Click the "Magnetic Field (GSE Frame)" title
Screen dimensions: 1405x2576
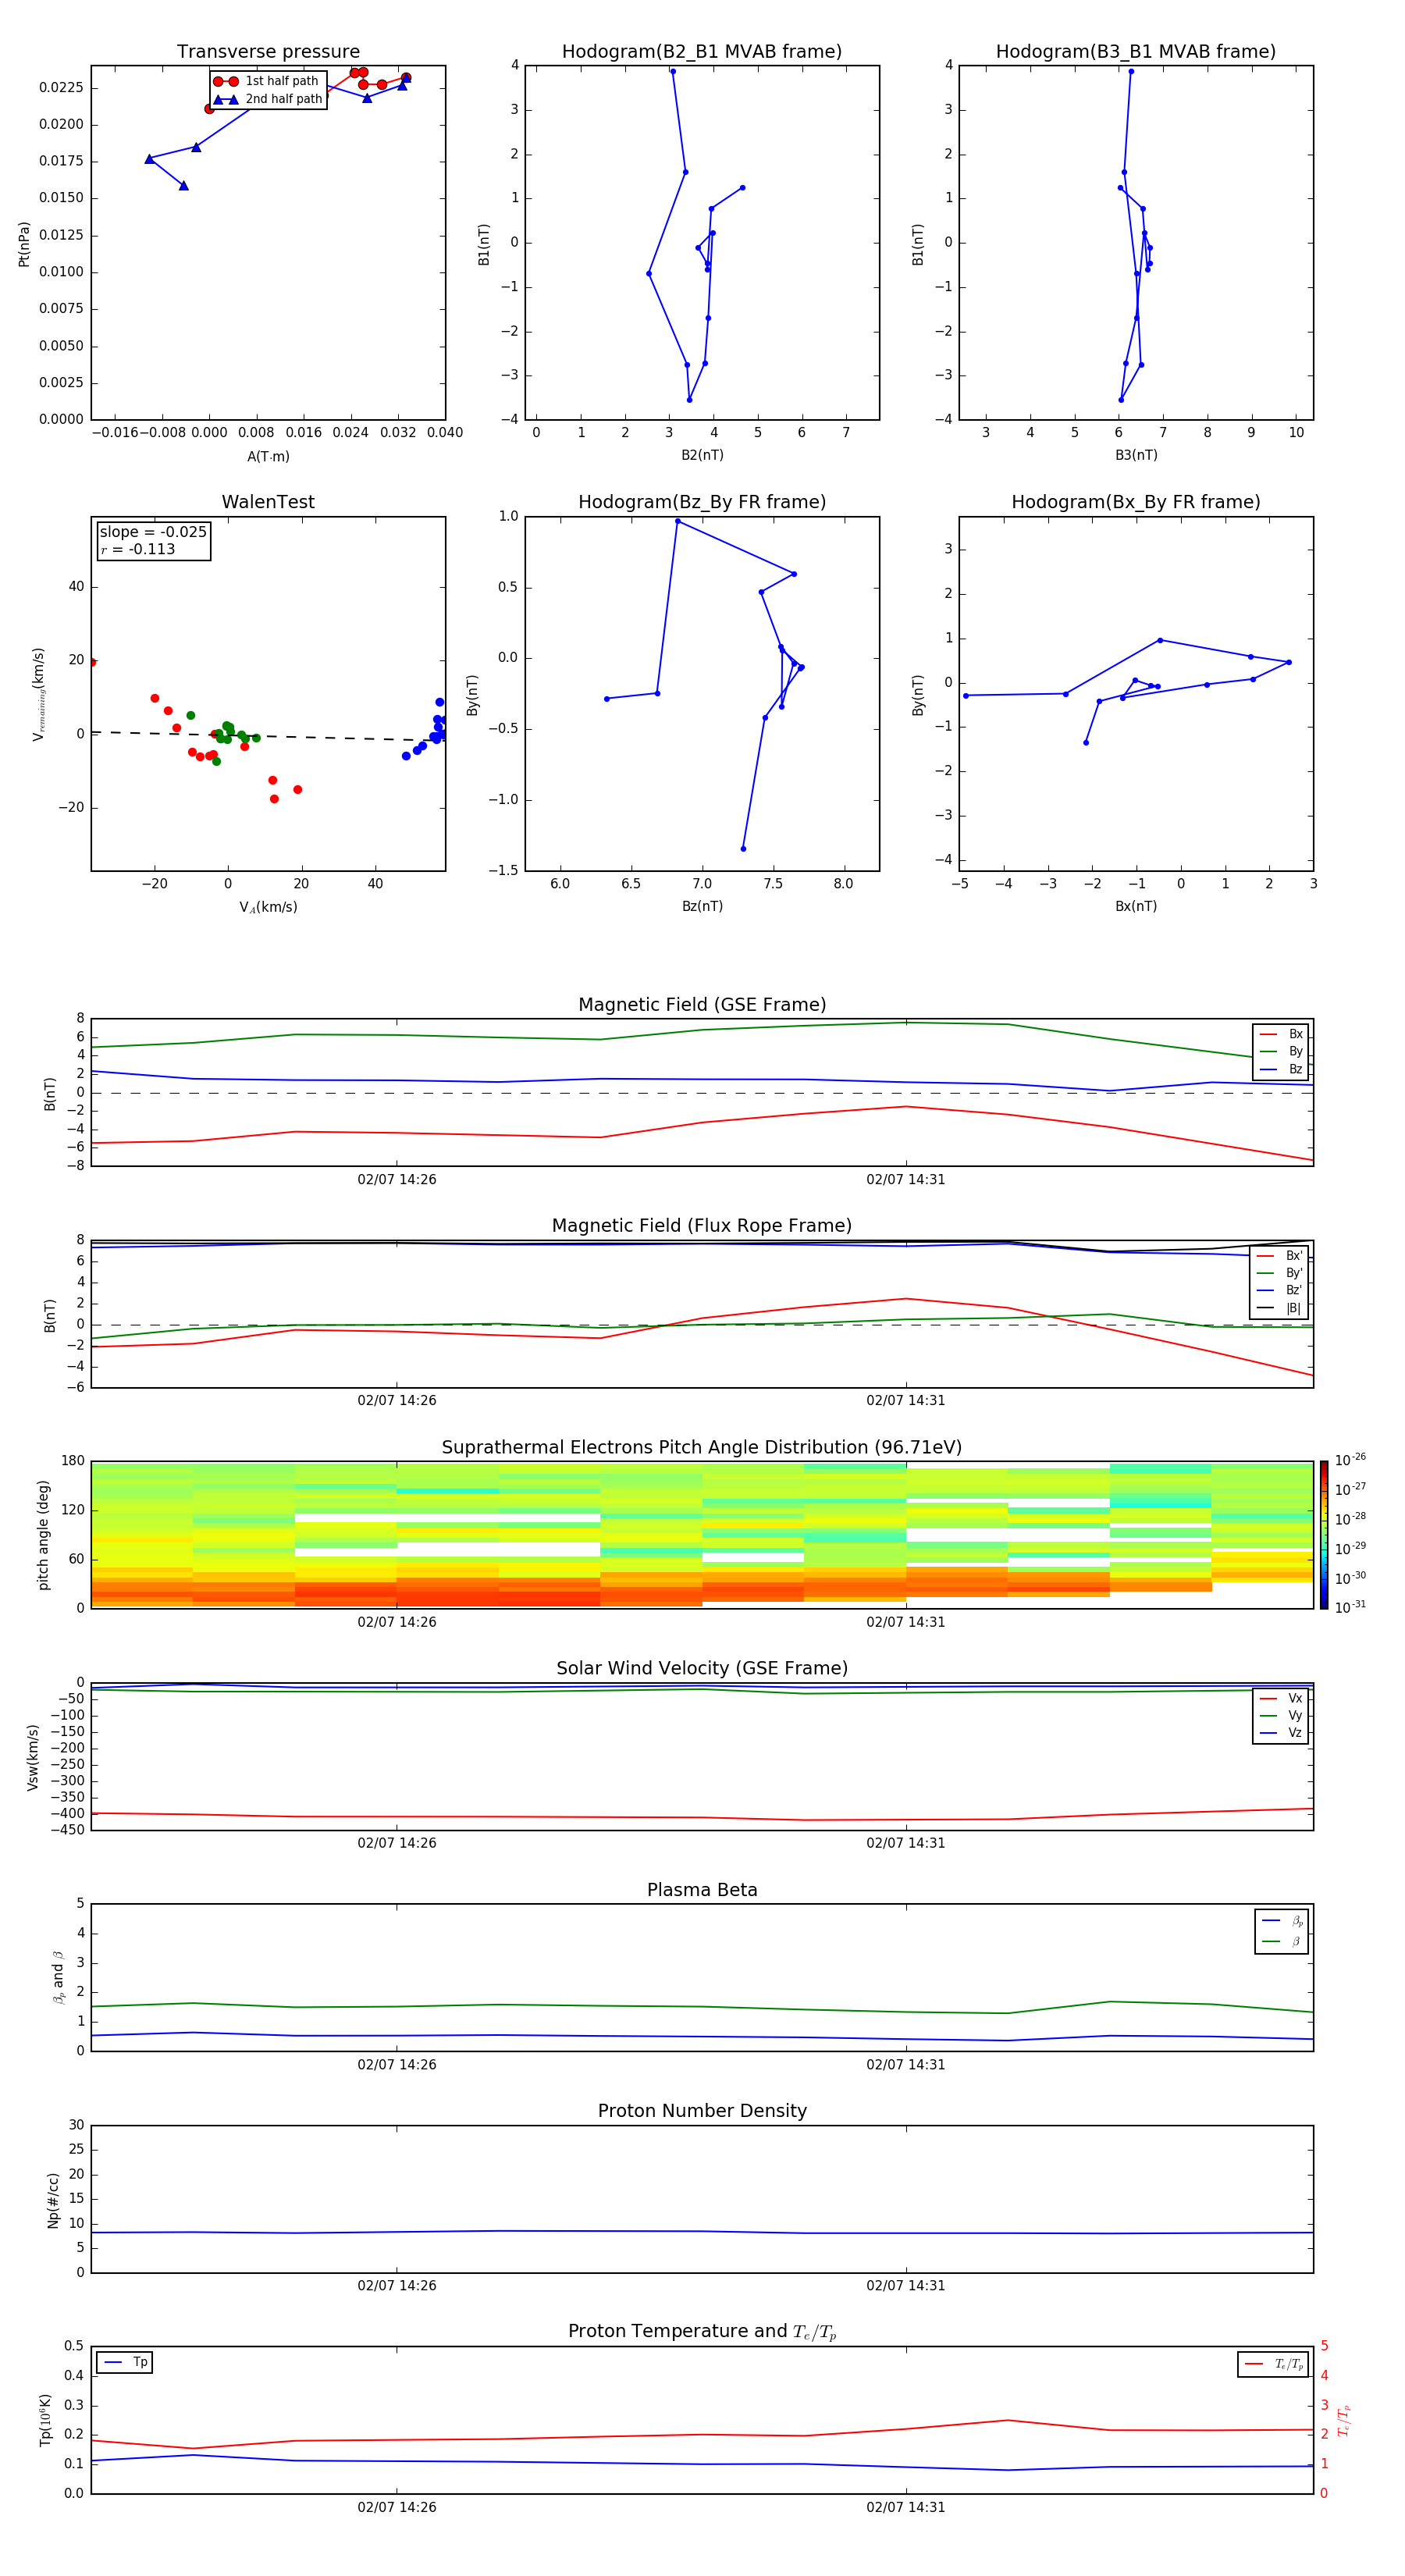point(702,1005)
